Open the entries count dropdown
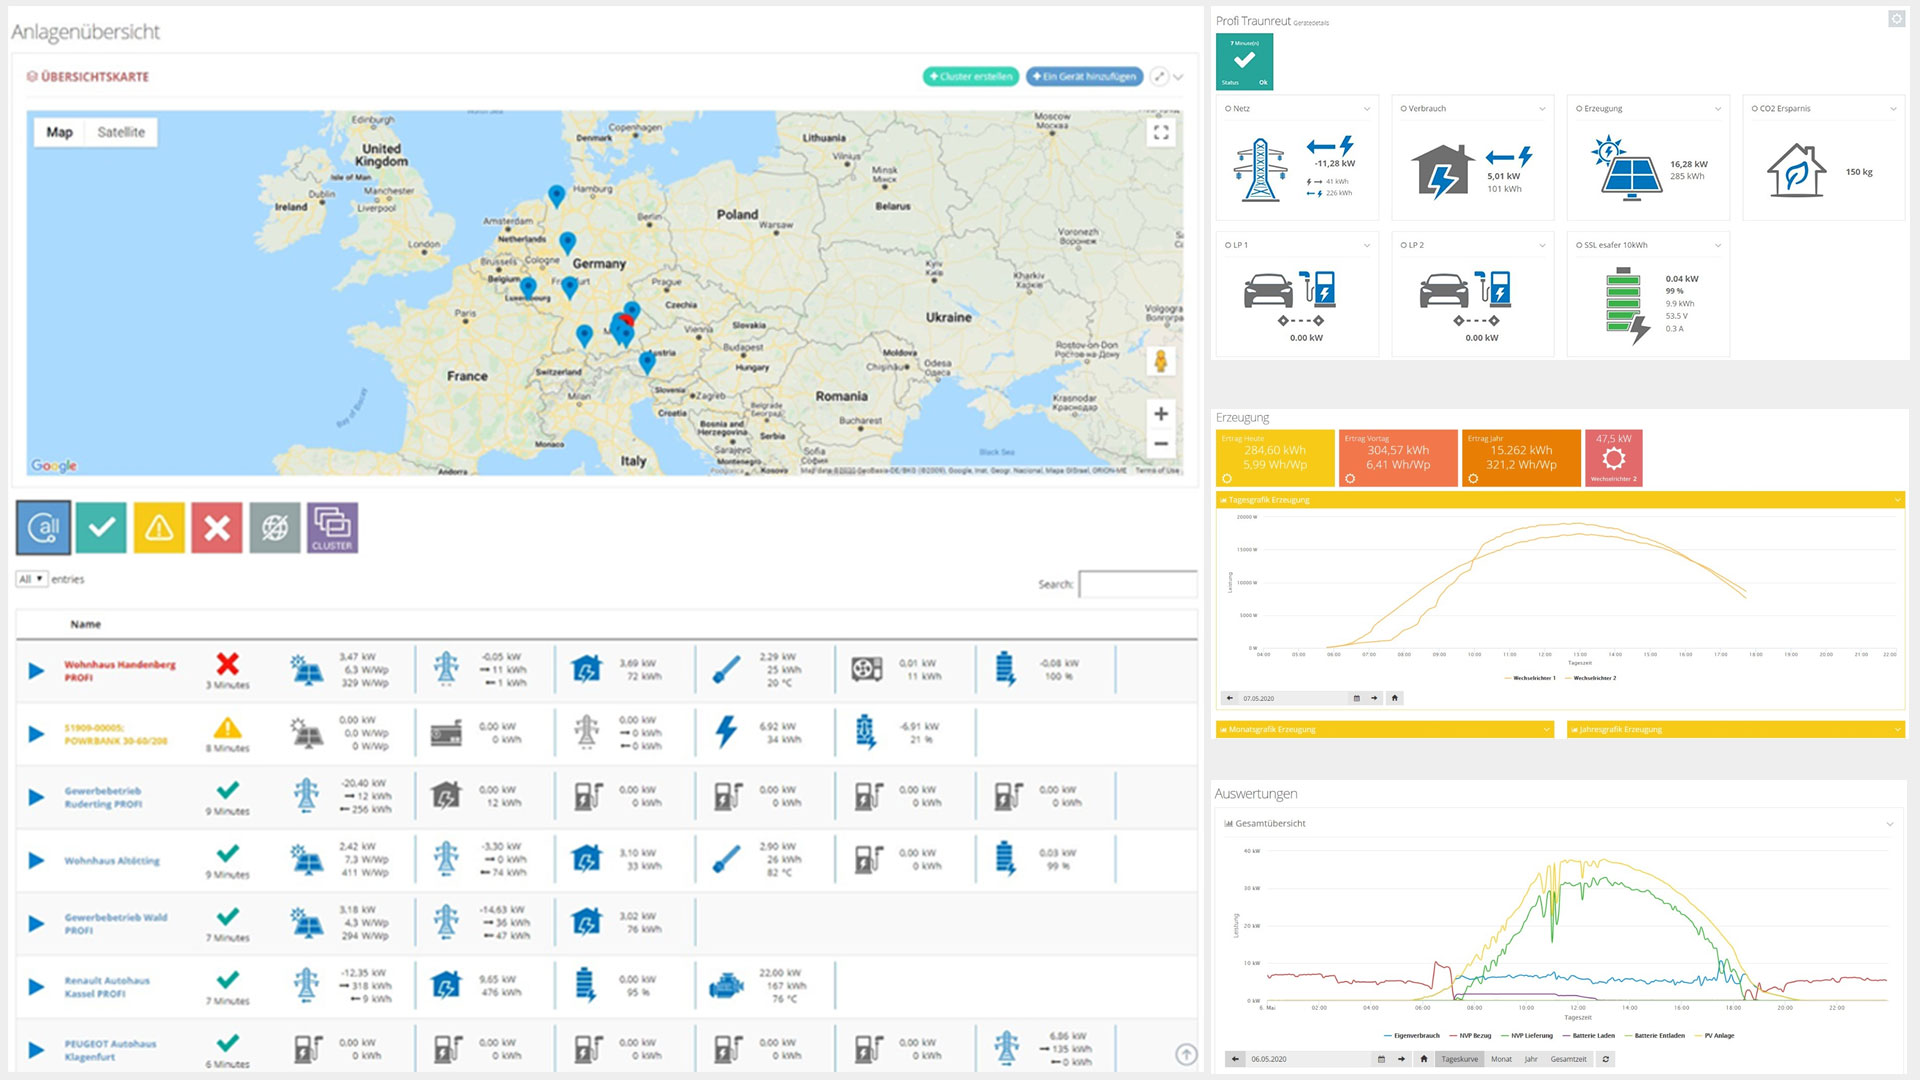 (32, 579)
